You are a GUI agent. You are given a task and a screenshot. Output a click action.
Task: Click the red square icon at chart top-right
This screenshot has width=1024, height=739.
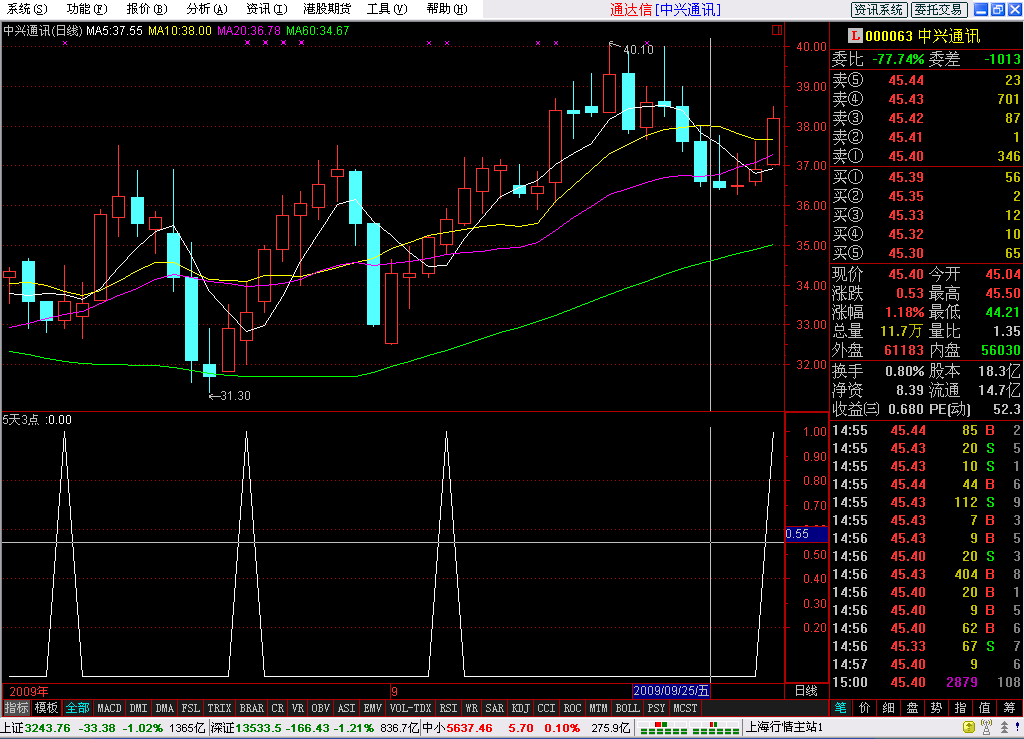777,30
